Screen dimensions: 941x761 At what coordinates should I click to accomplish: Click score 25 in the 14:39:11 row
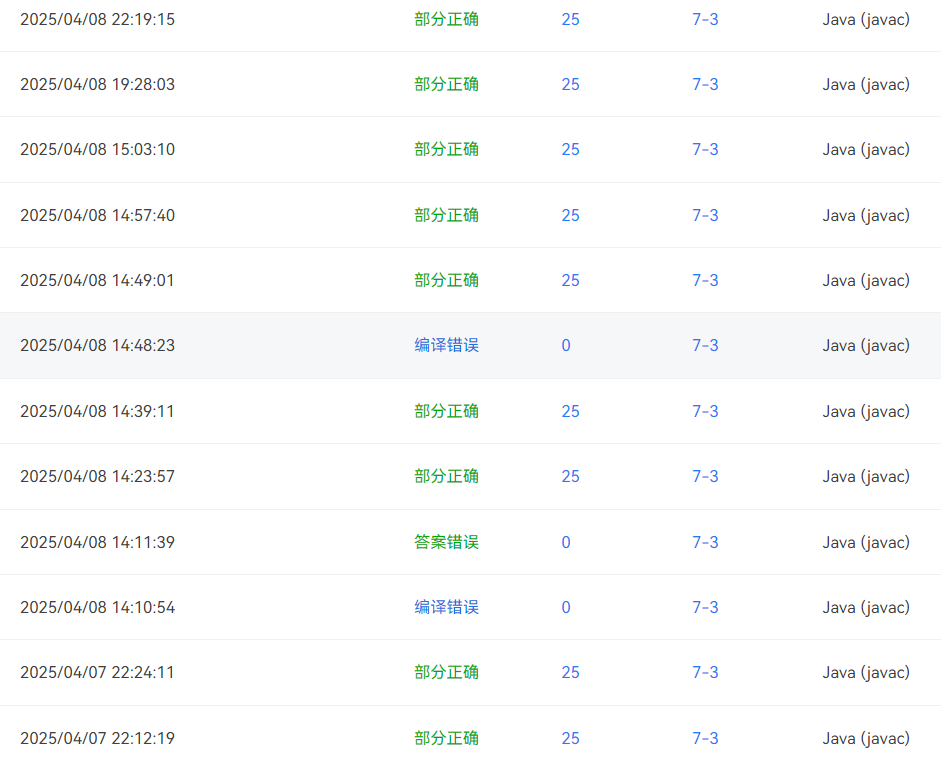click(x=571, y=411)
